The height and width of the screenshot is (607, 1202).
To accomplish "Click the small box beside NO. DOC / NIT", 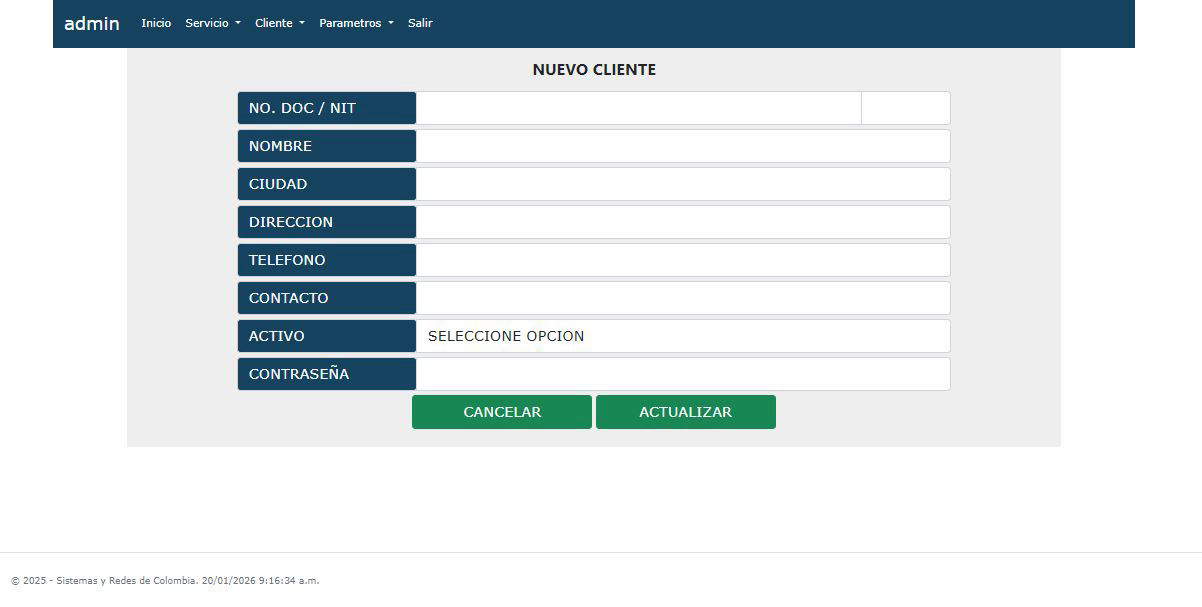I will point(904,107).
